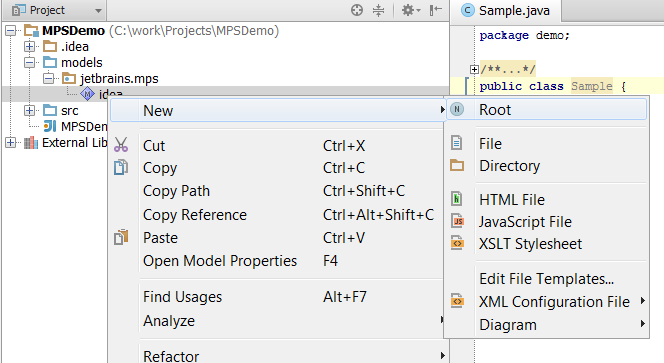Click the XML Configuration File icon

457,301
